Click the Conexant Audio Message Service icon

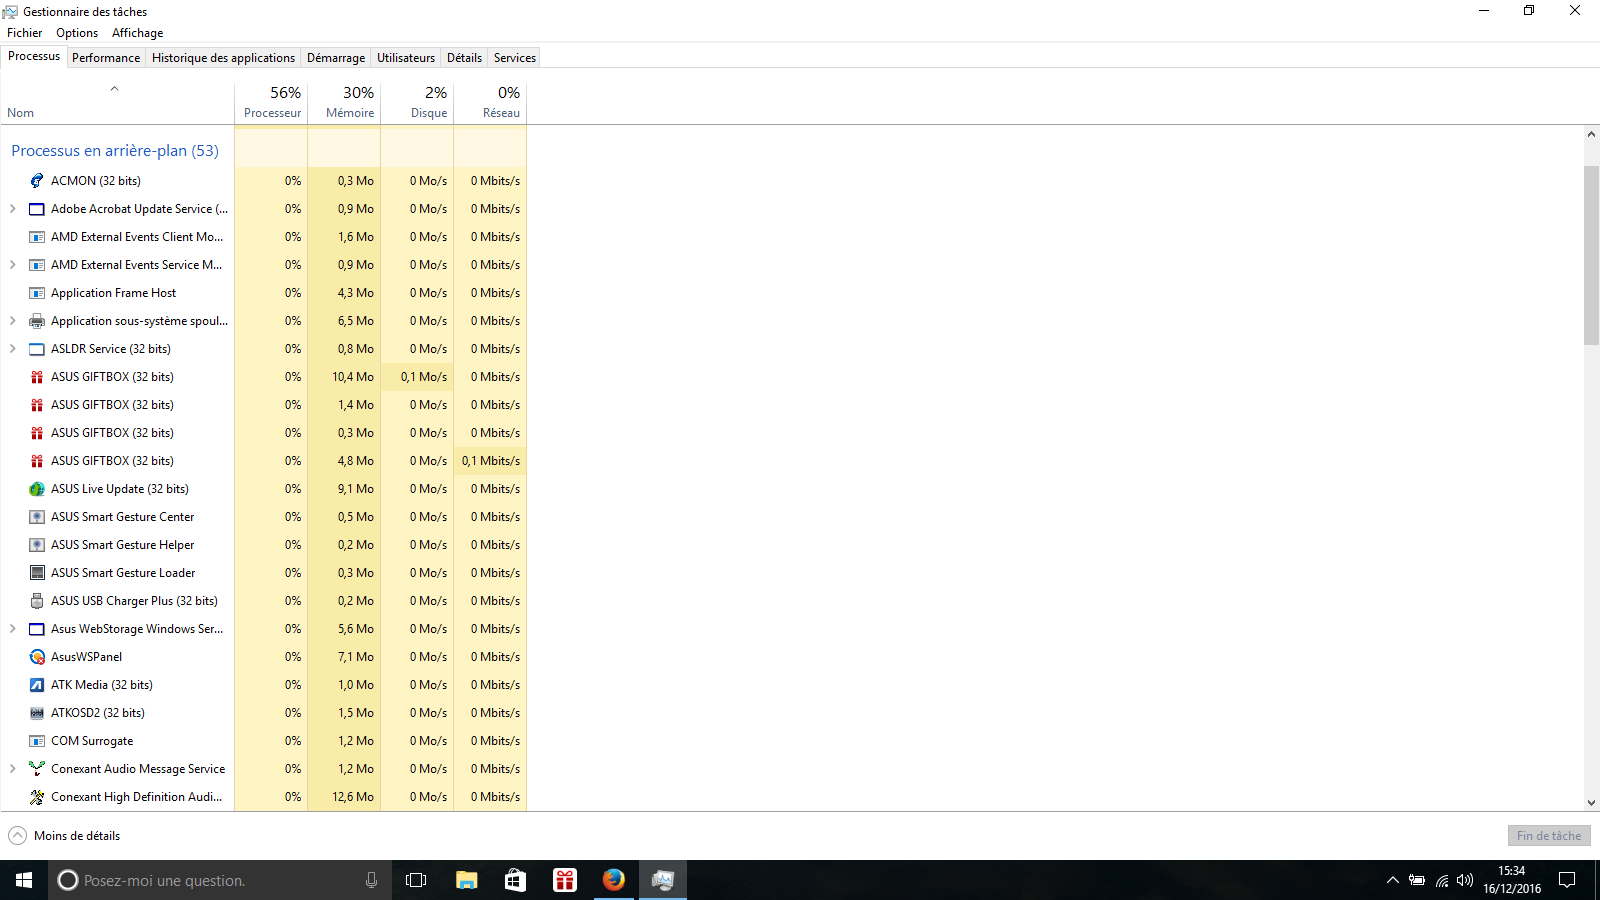coord(37,769)
